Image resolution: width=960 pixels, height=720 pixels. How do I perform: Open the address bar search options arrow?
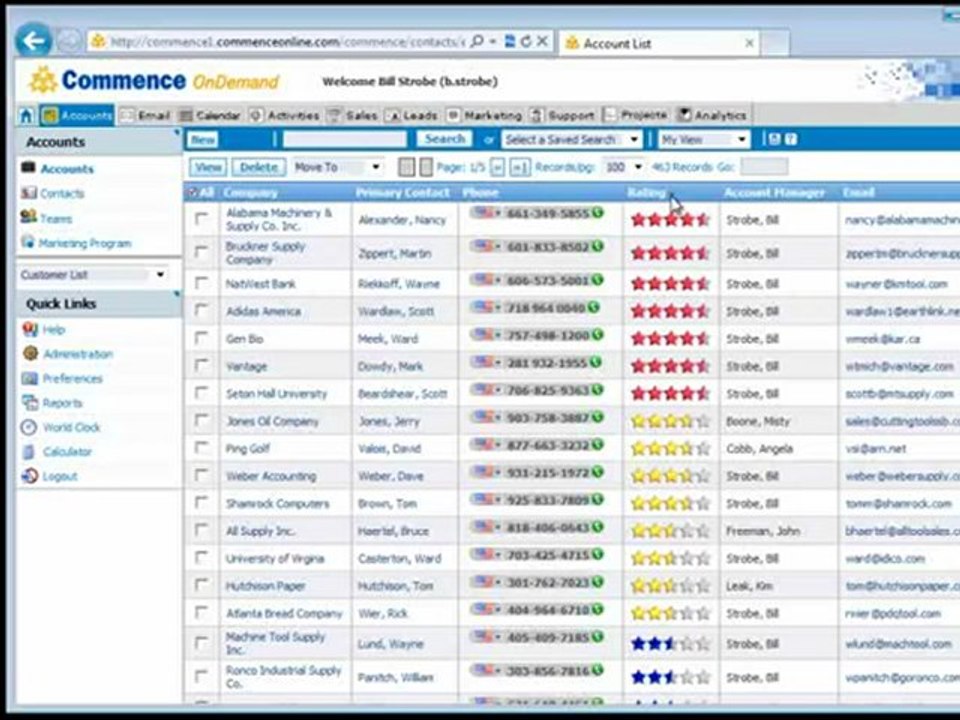(x=493, y=42)
